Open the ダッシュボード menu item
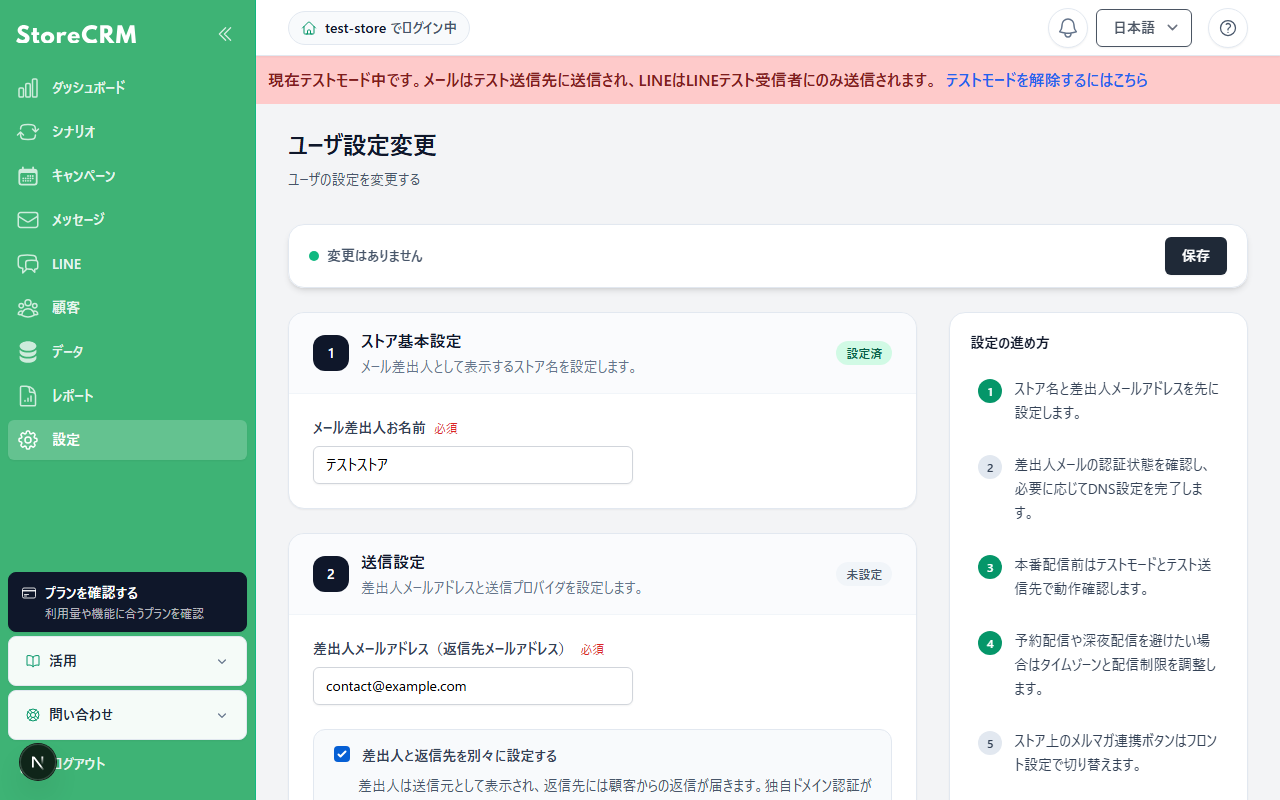Viewport: 1280px width, 800px height. tap(127, 88)
